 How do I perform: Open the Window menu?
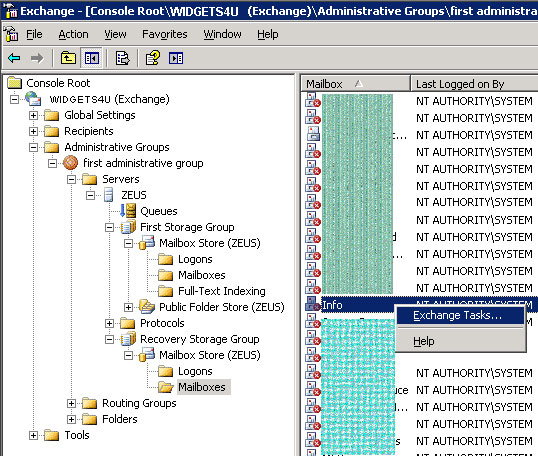coord(222,34)
